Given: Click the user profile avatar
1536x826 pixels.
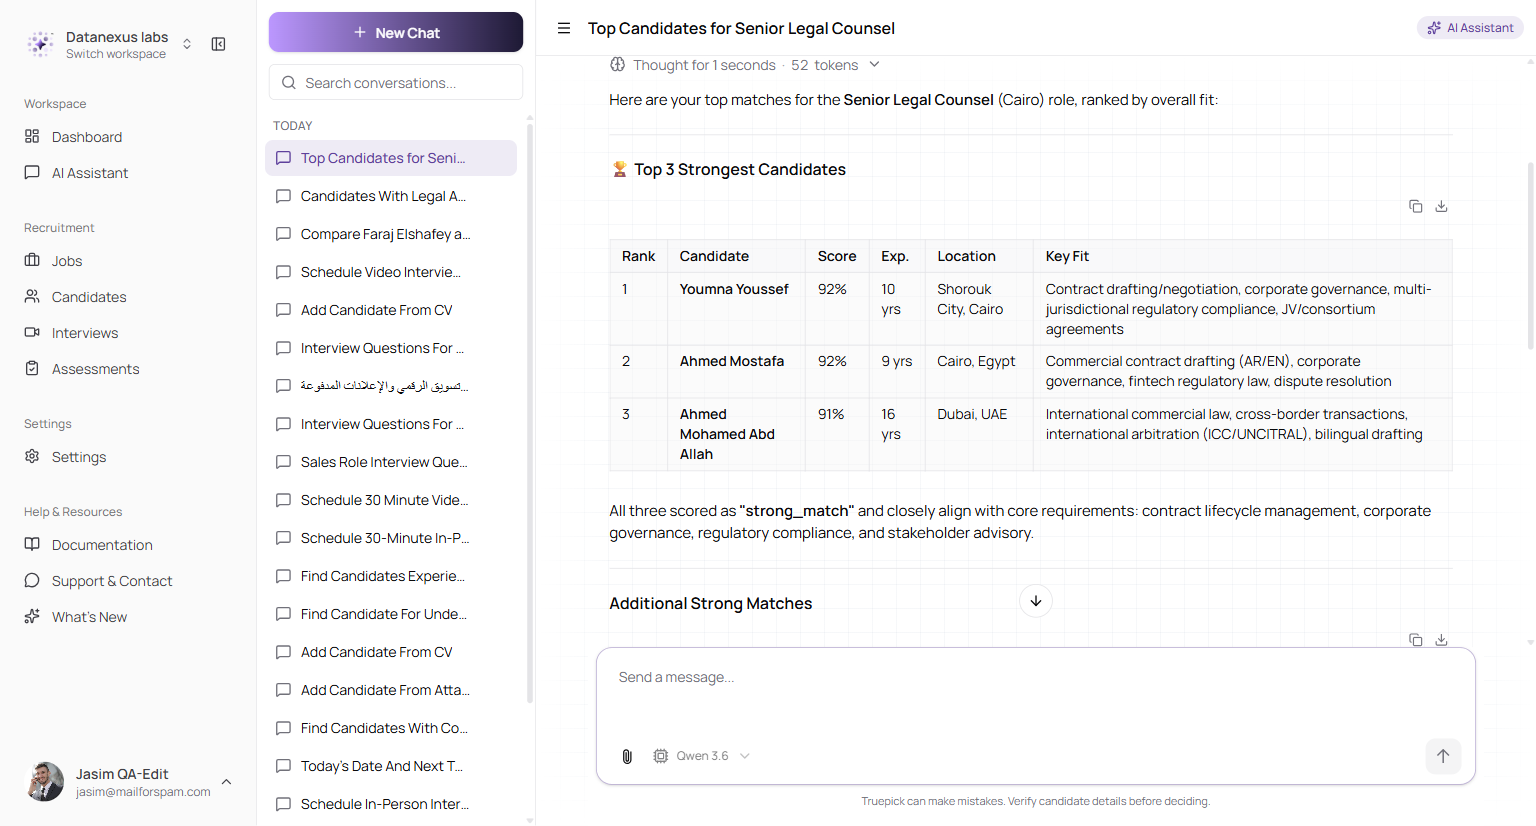Looking at the screenshot, I should (x=45, y=782).
